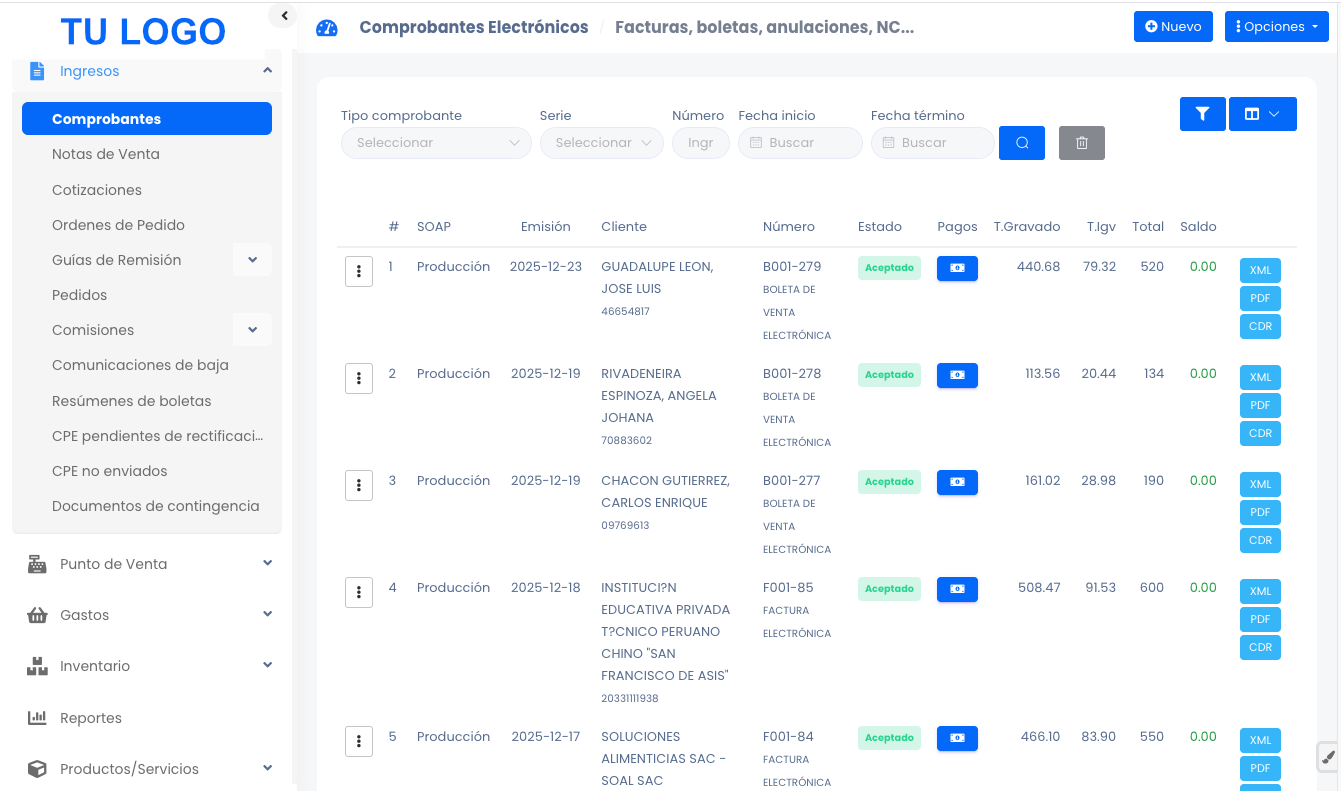
Task: Expand the Guías de Remisión submenu
Action: coord(252,260)
